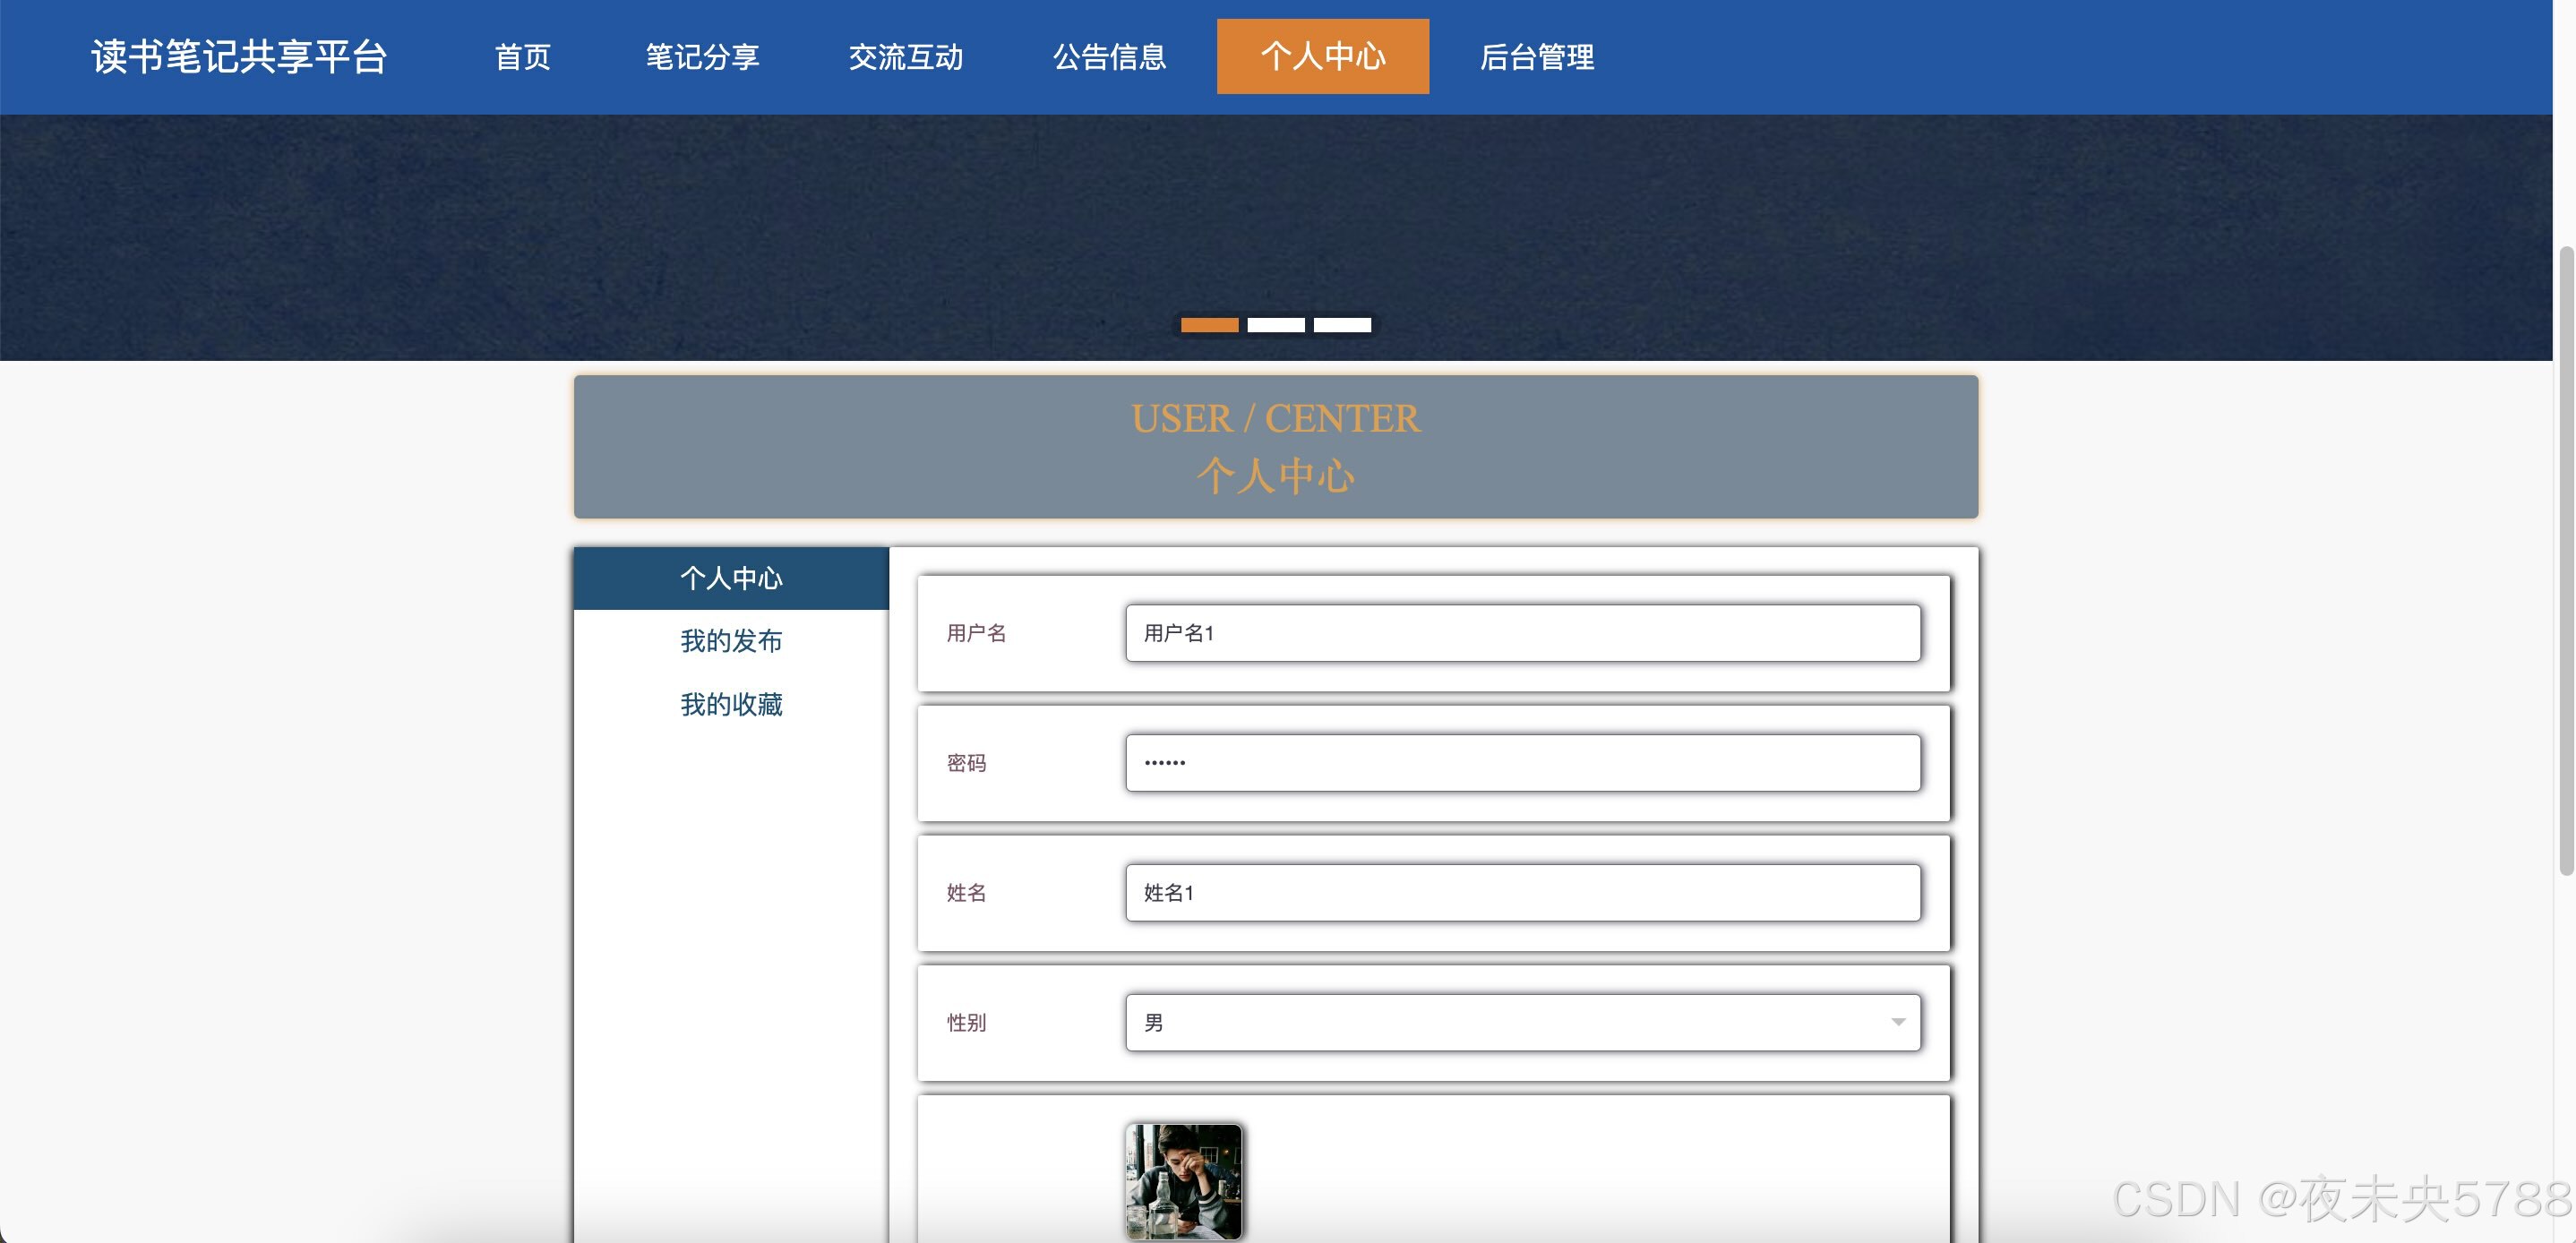Switch to the third carousel slide indicator
Screen dimensions: 2576x1243
pos(1341,325)
